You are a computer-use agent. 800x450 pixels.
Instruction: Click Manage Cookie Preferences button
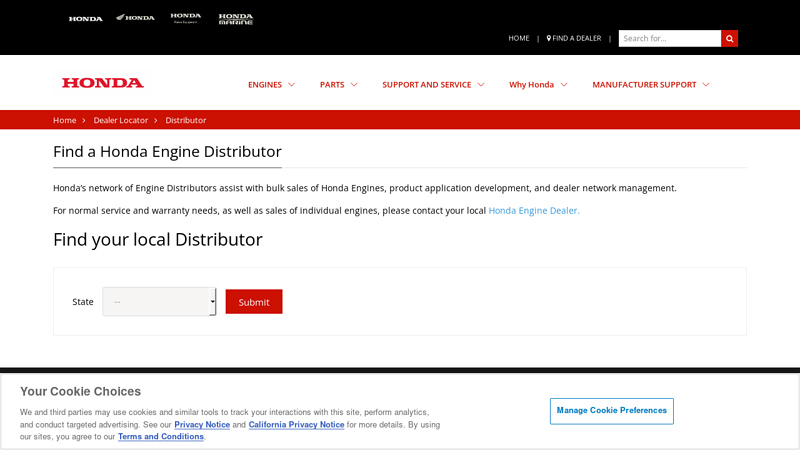pos(611,411)
